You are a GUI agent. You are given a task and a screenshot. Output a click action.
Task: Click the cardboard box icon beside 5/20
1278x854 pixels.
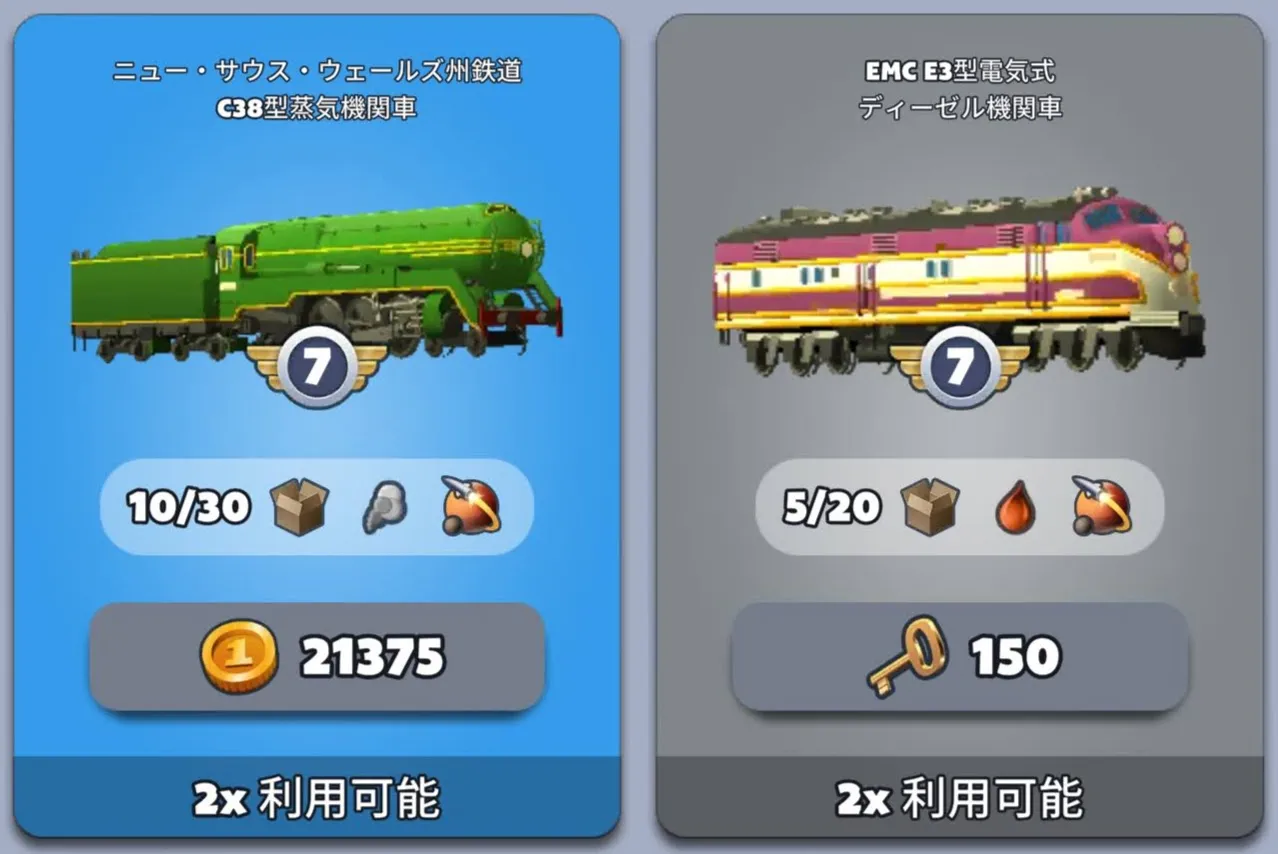click(931, 507)
